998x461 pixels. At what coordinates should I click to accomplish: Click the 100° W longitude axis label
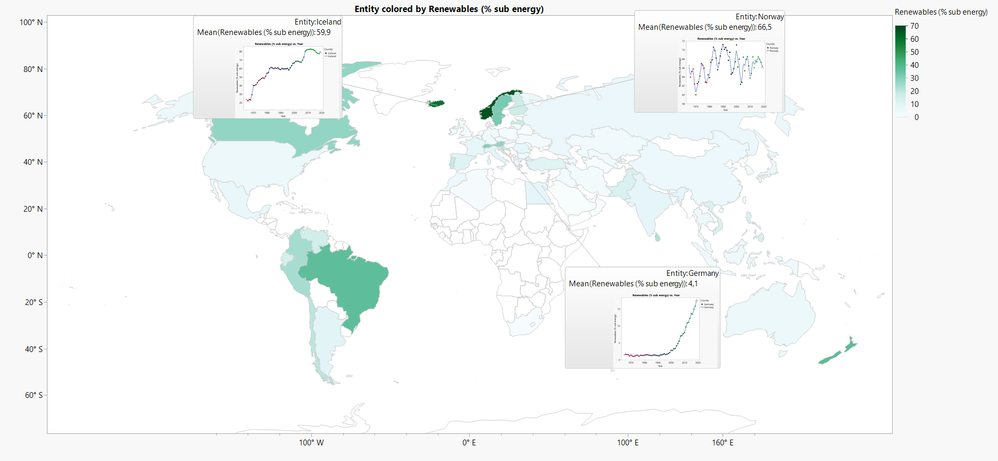311,443
